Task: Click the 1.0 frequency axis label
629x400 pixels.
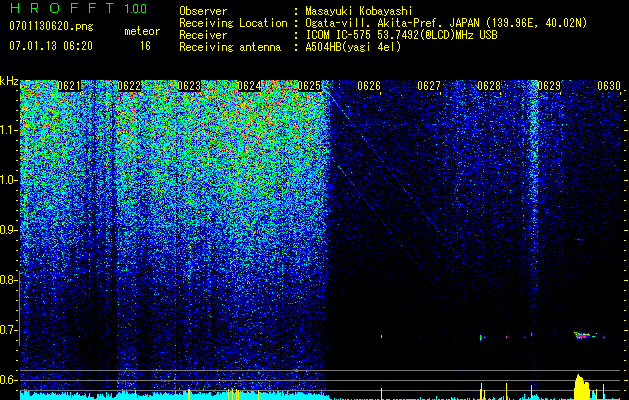Action: tap(9, 180)
